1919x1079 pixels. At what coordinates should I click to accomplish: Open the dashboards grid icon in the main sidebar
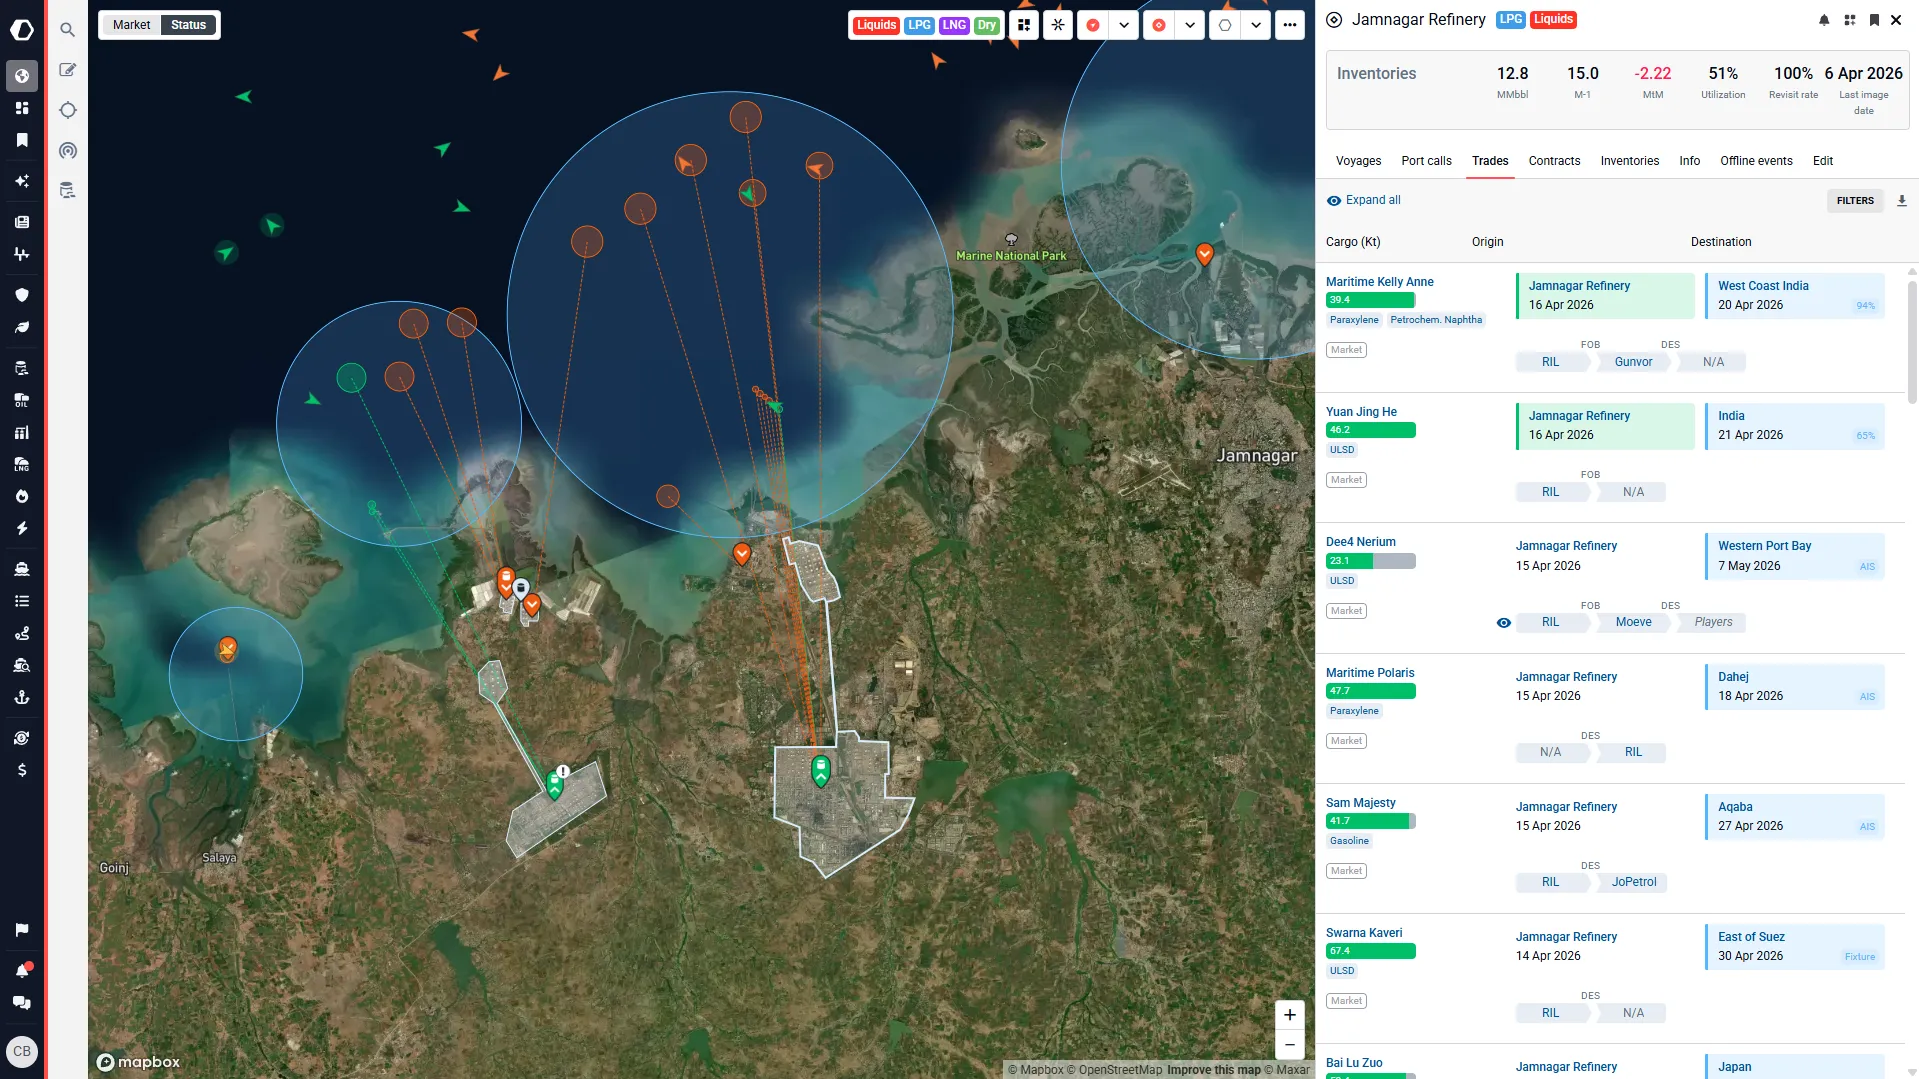22,108
